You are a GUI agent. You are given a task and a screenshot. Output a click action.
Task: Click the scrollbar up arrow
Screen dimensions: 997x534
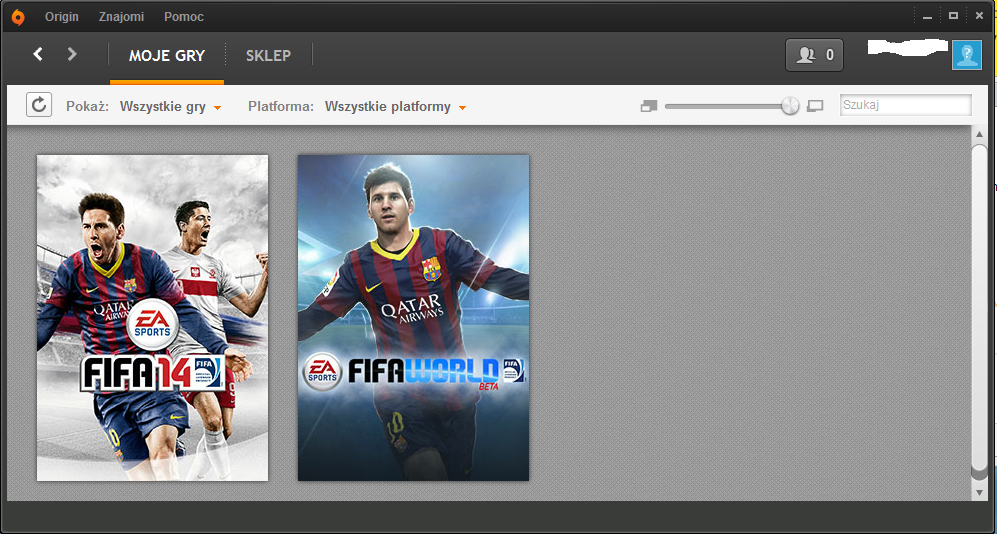coord(979,134)
